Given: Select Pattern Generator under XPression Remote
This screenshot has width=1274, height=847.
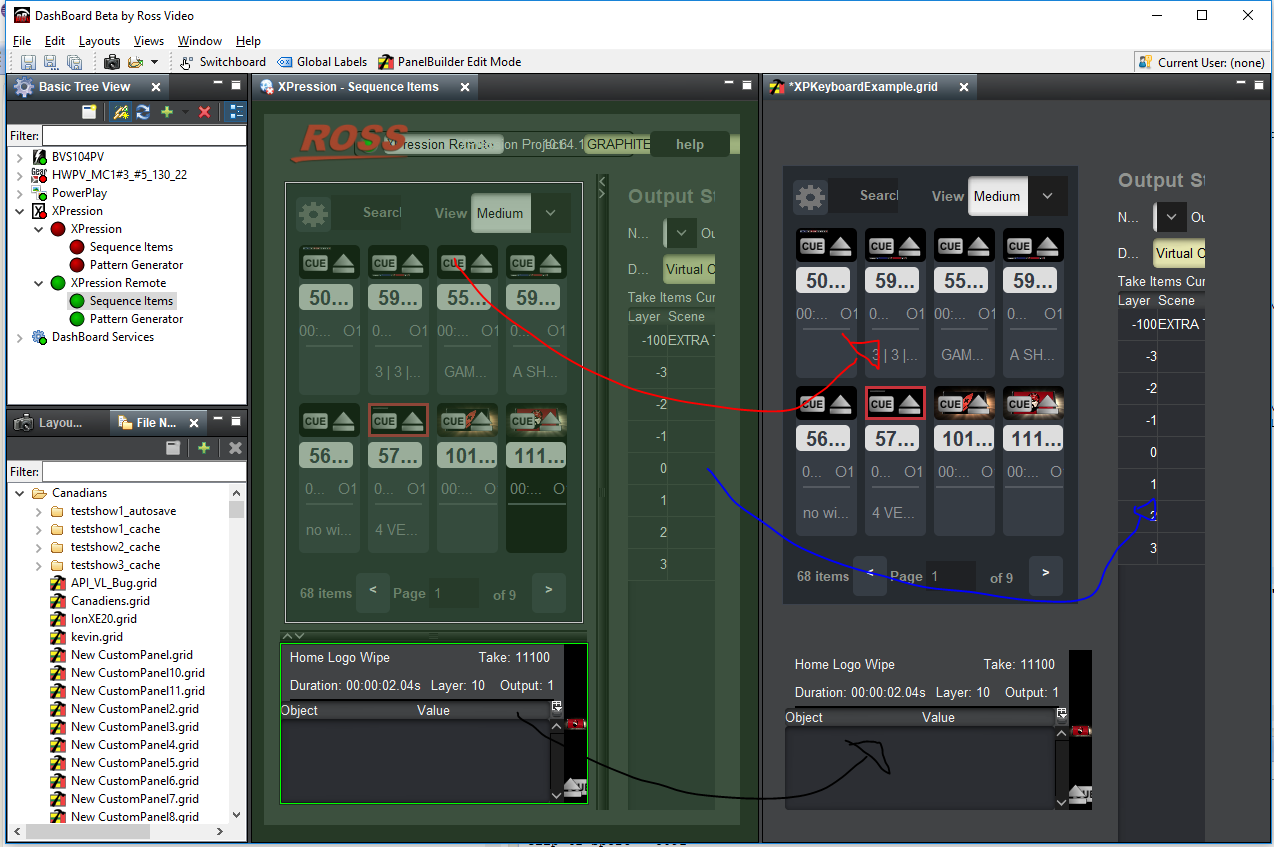Looking at the screenshot, I should click(x=136, y=319).
